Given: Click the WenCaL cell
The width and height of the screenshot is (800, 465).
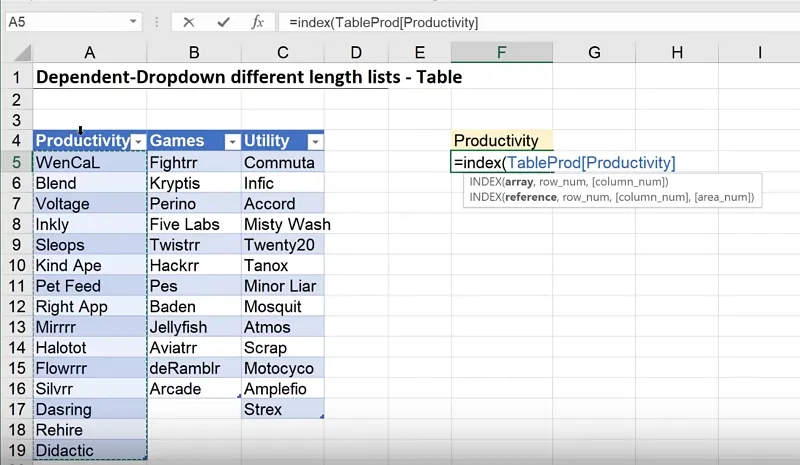Looking at the screenshot, I should click(88, 163).
